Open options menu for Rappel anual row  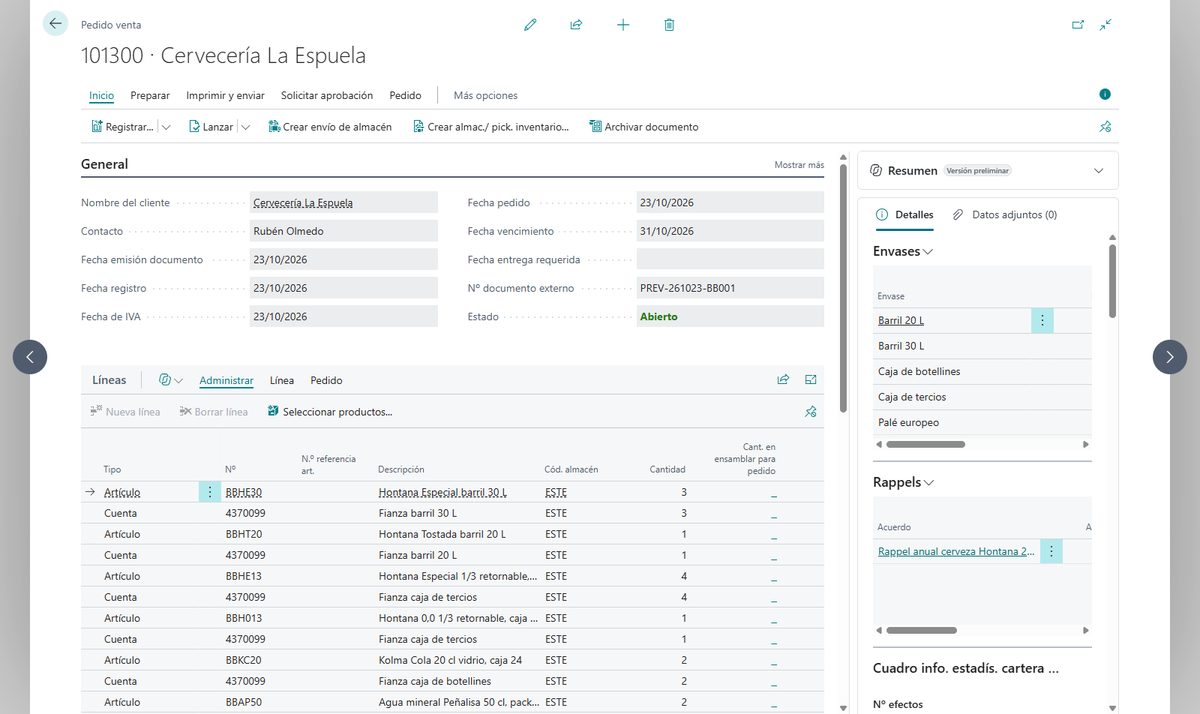tap(1051, 551)
